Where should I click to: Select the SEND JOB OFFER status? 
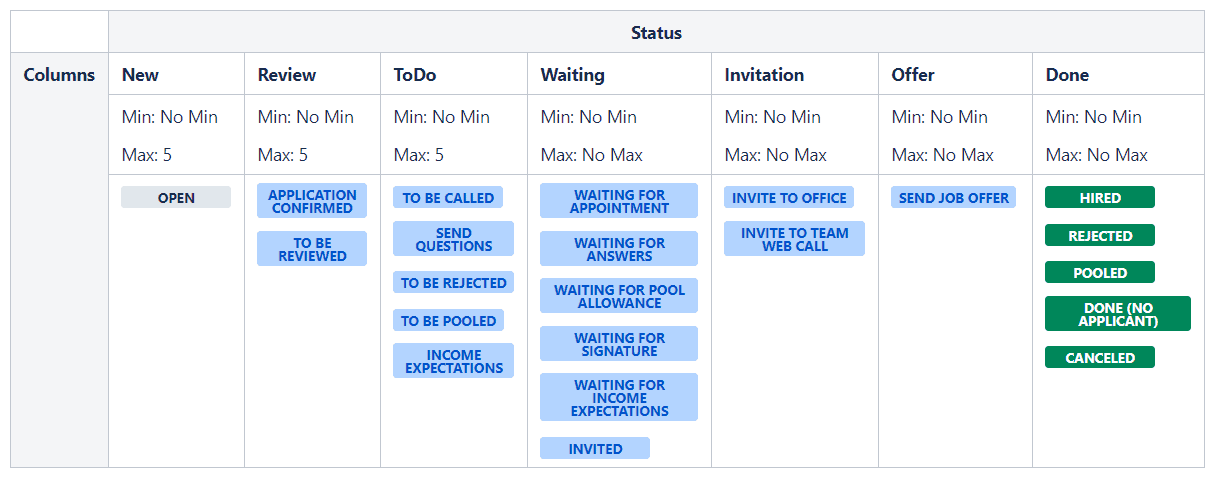tap(953, 198)
